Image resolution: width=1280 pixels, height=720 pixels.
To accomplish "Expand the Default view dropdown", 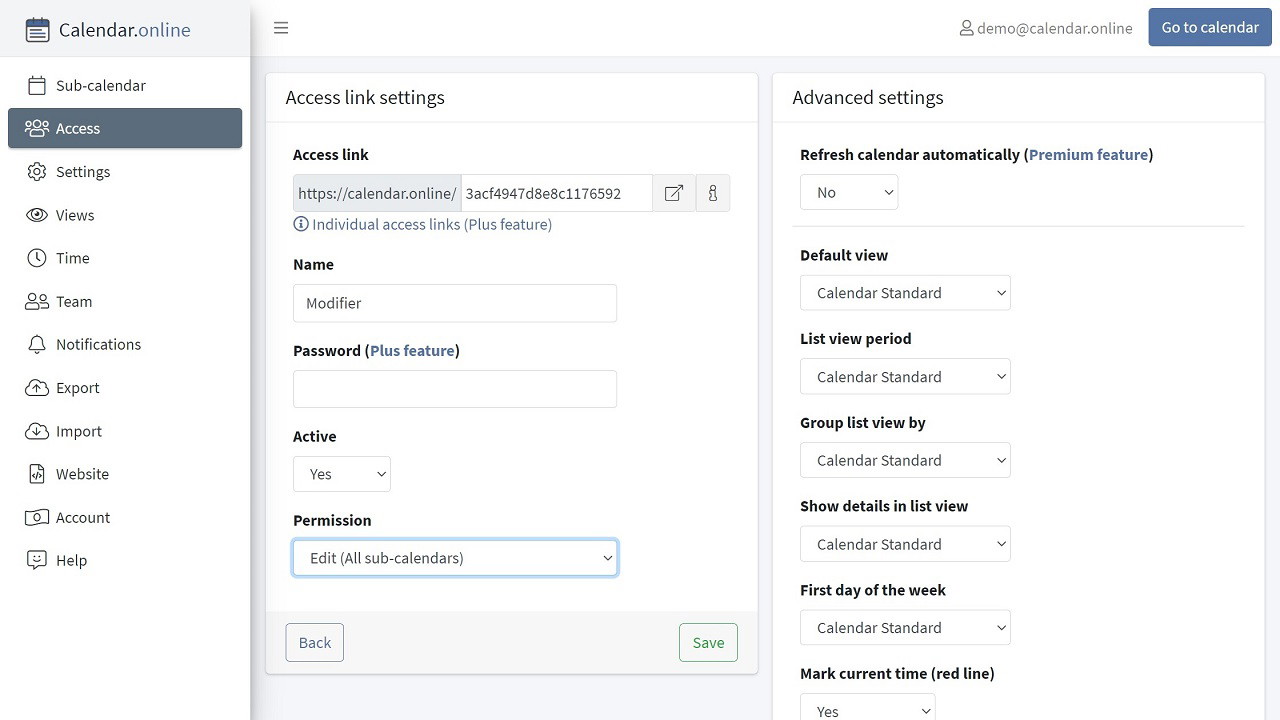I will coord(905,293).
